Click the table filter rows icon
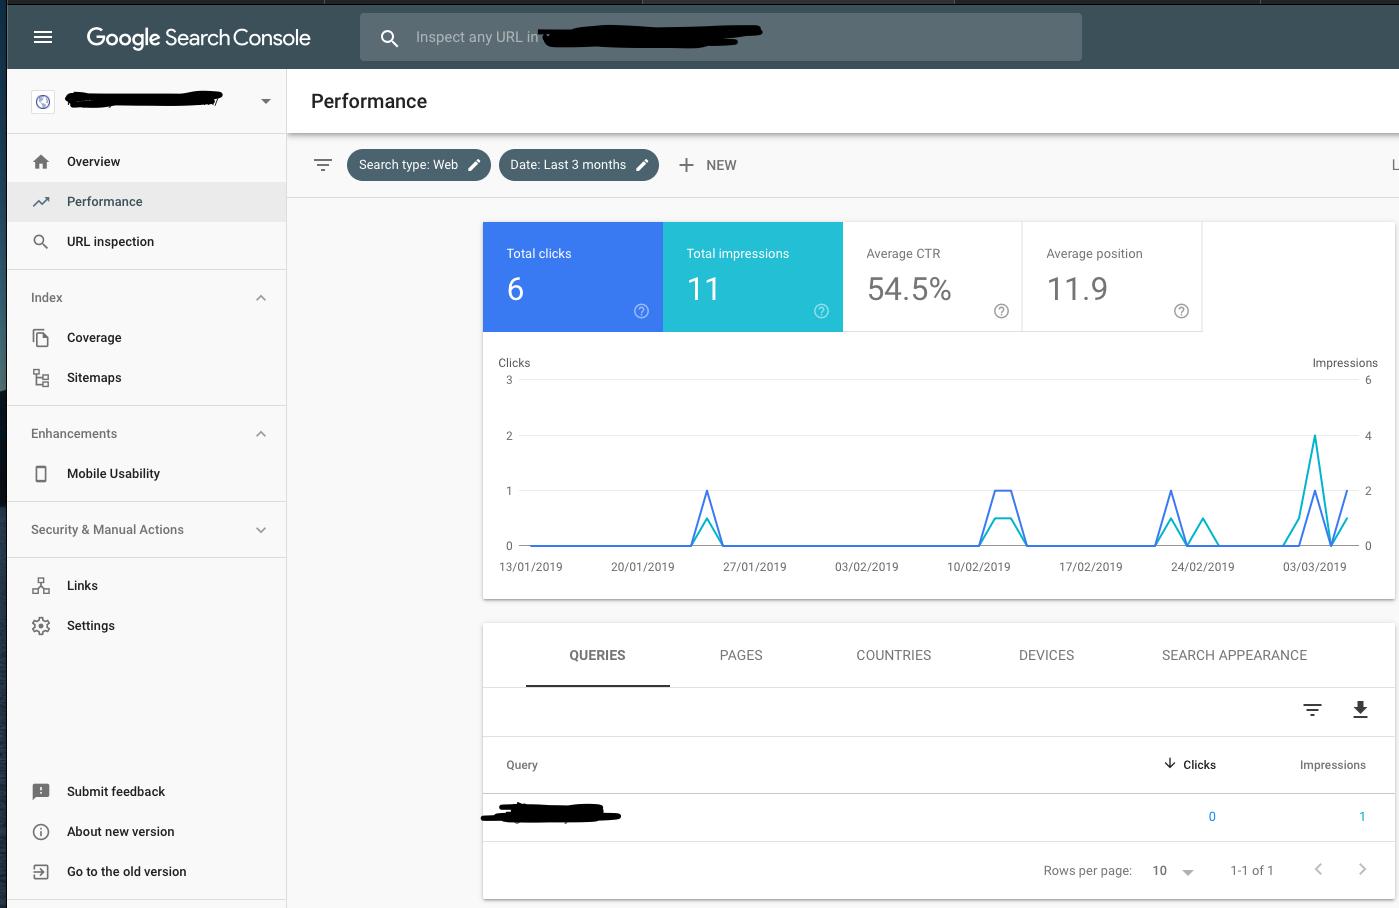 coord(1313,710)
